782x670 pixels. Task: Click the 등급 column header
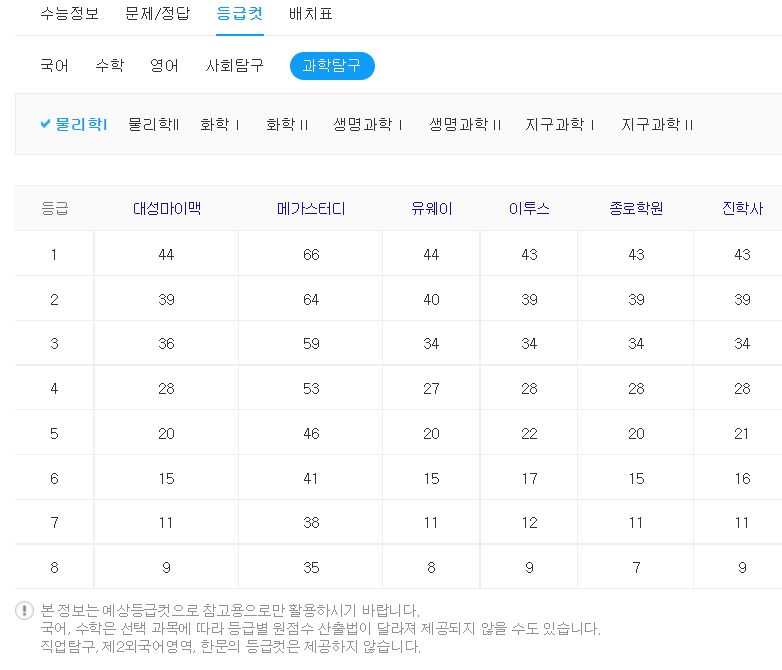pos(54,209)
